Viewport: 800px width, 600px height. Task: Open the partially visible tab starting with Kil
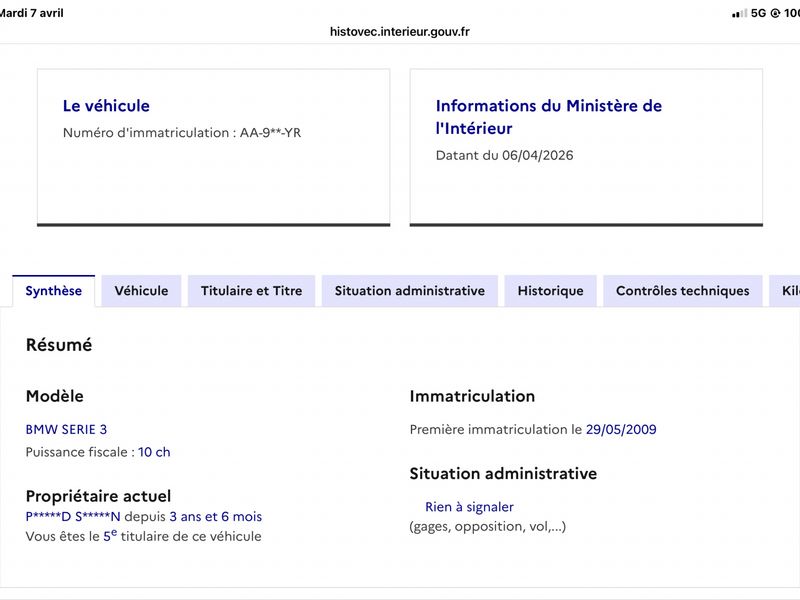pos(789,291)
